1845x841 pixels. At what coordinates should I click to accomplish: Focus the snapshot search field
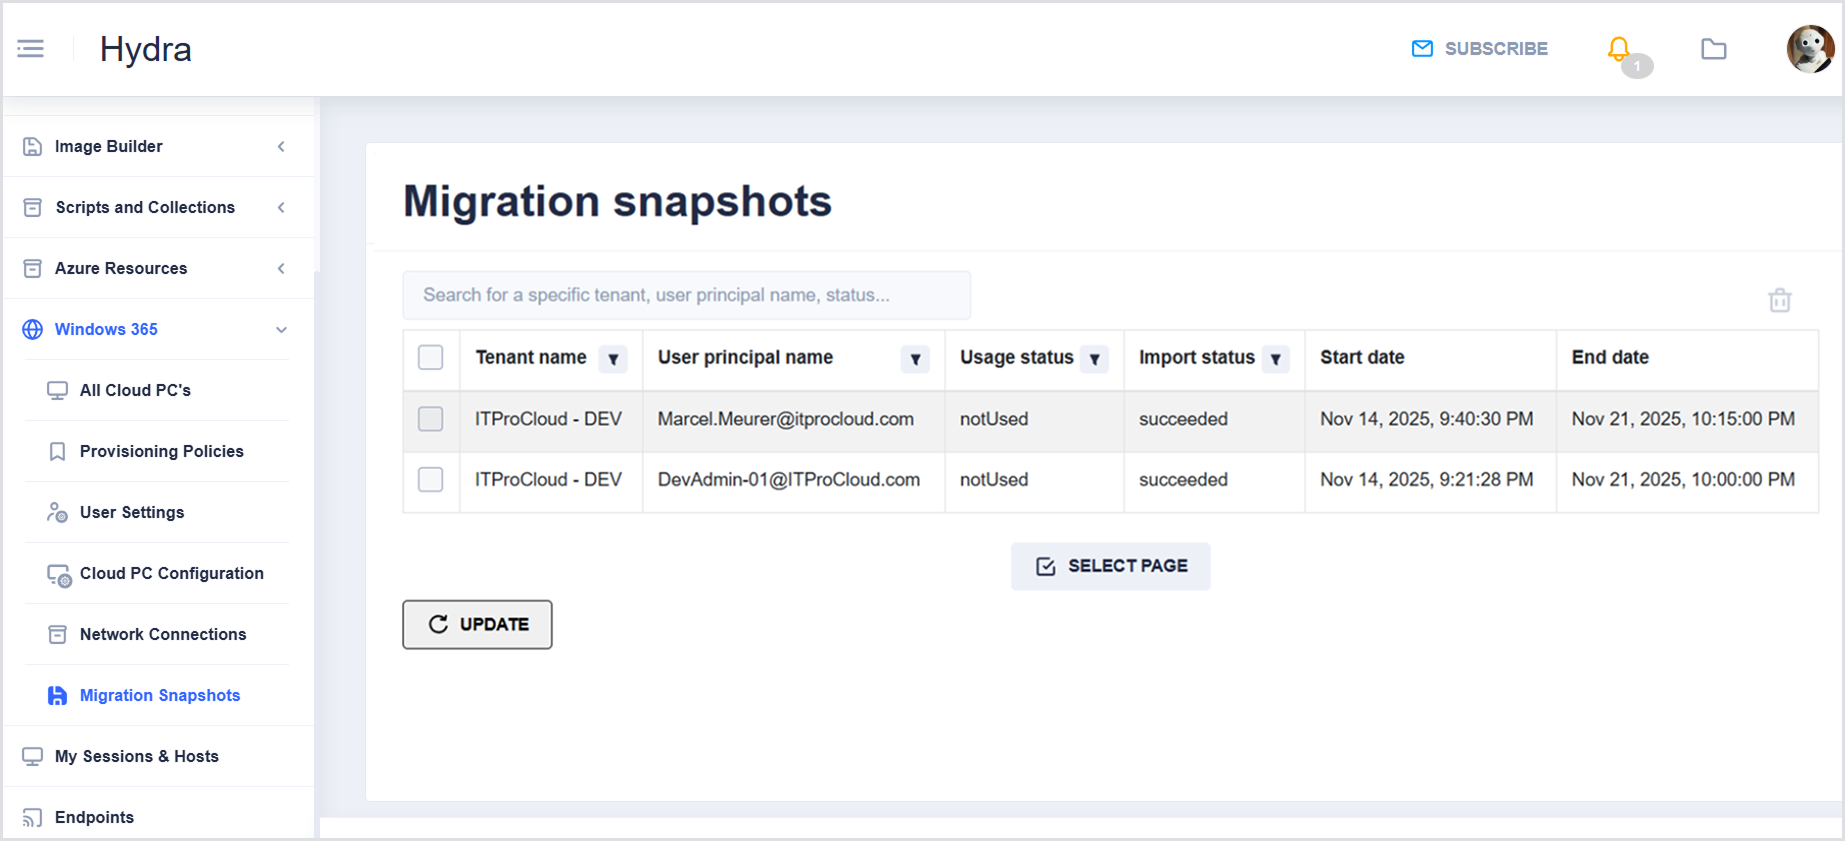(x=686, y=295)
